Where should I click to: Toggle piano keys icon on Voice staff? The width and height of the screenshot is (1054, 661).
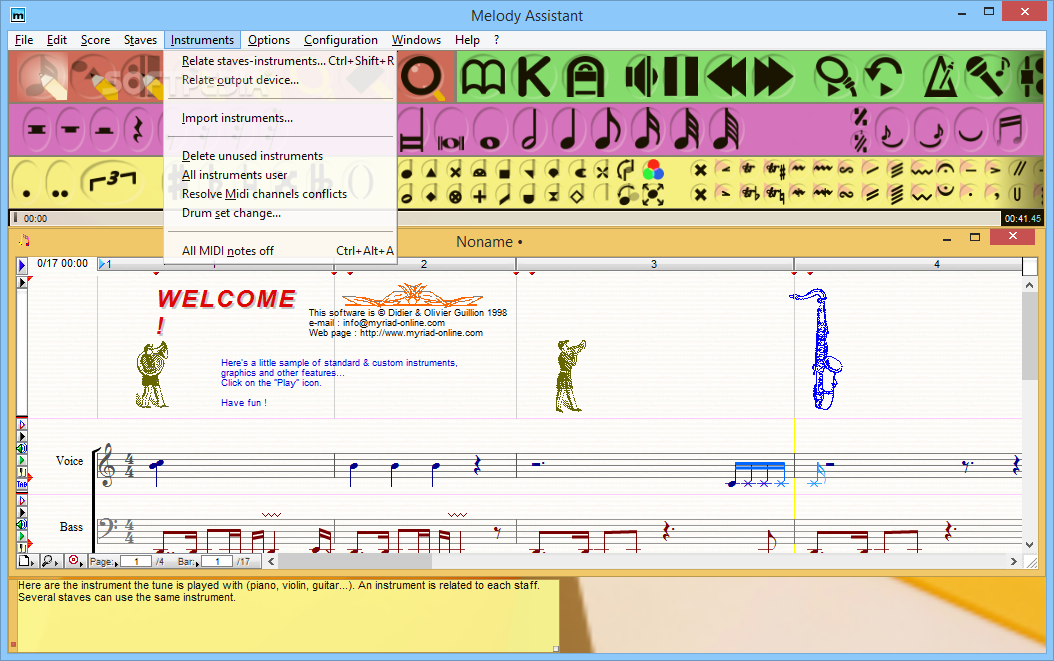click(x=22, y=472)
